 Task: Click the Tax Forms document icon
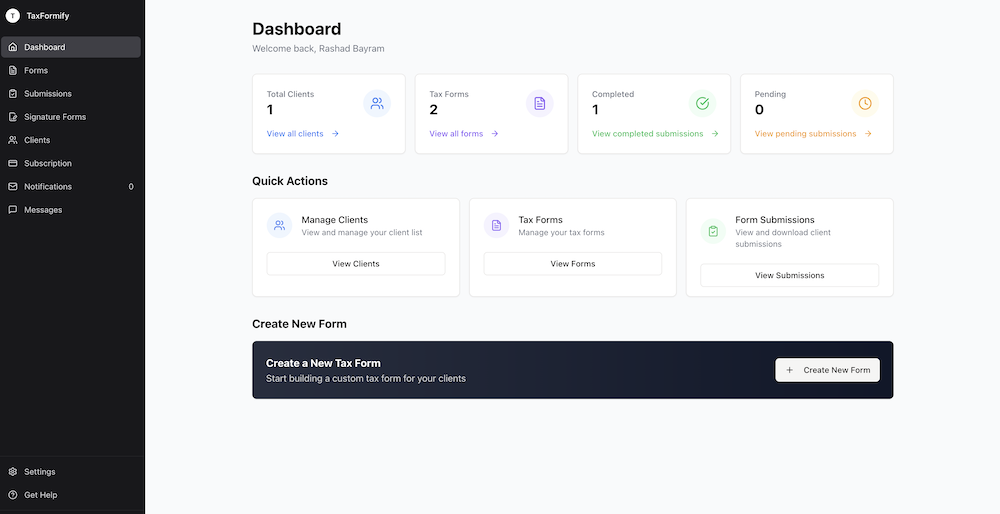coord(539,103)
